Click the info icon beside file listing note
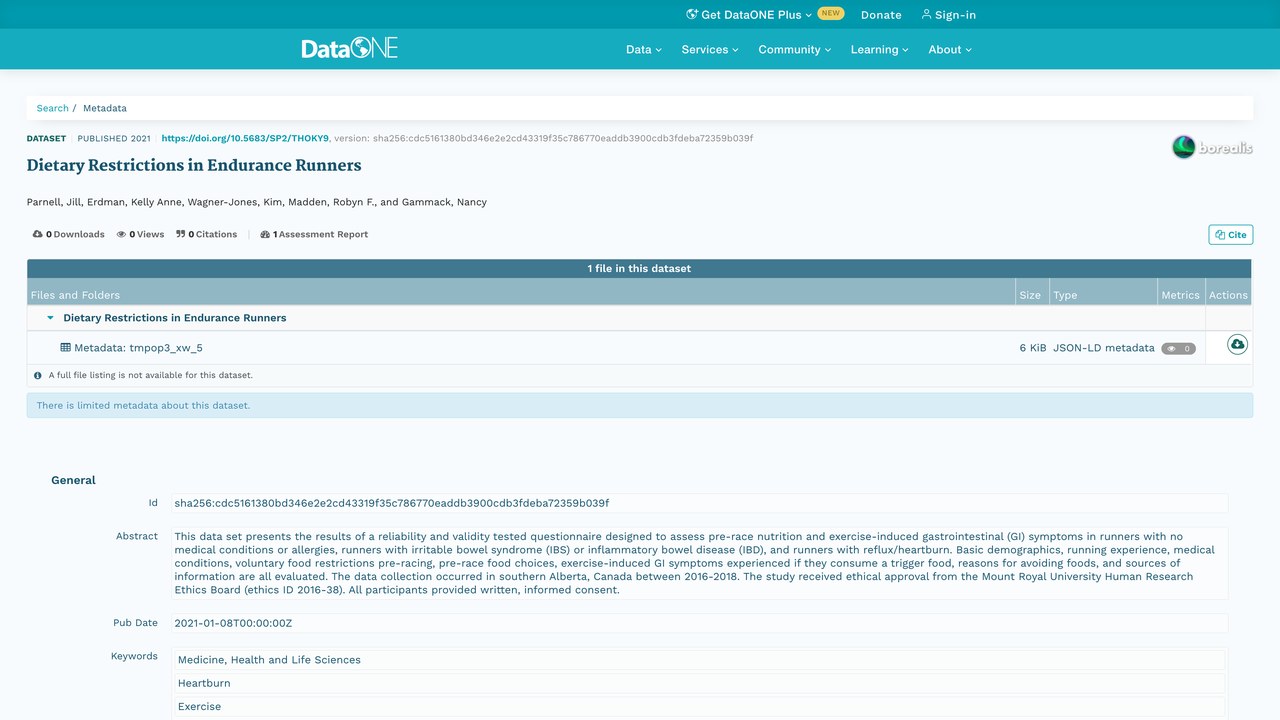The image size is (1280, 720). coord(38,376)
